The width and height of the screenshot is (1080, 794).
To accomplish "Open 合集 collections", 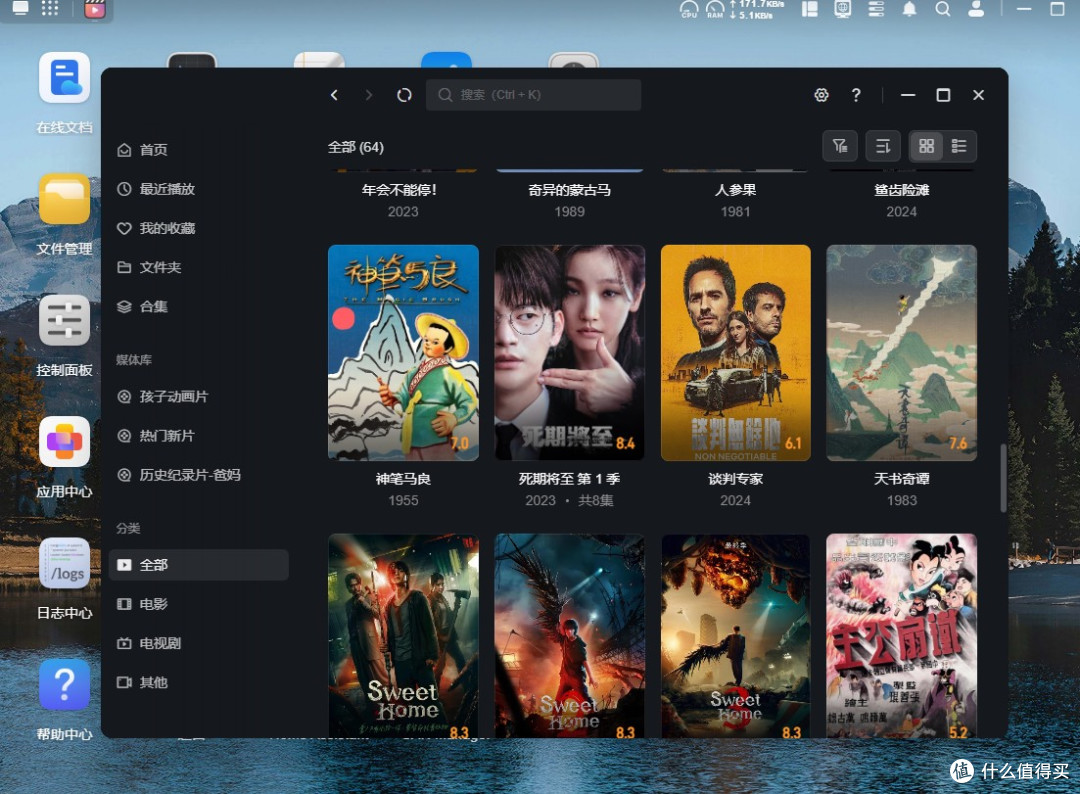I will 198,306.
